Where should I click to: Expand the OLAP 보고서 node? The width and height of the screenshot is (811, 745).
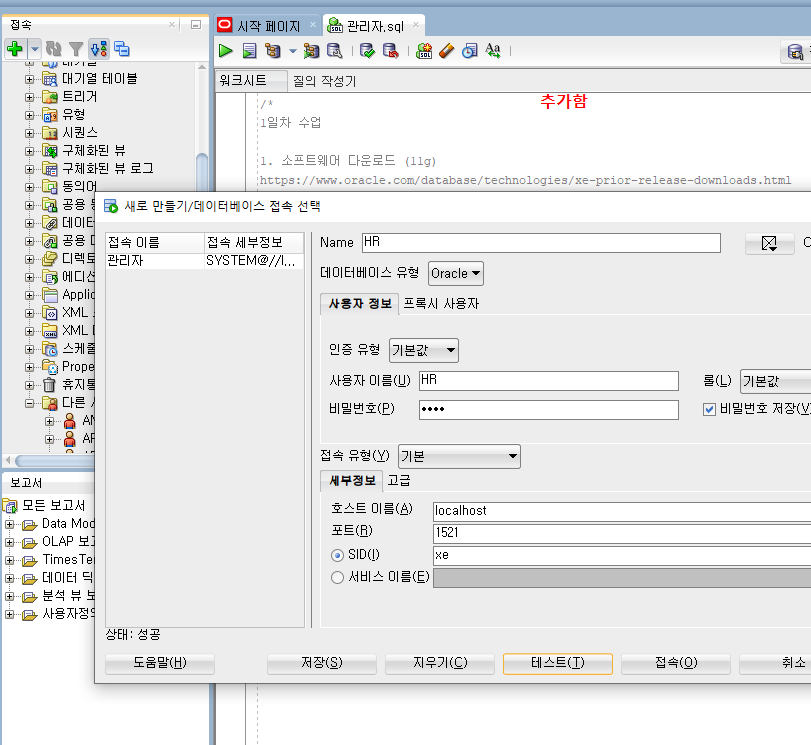(9, 542)
